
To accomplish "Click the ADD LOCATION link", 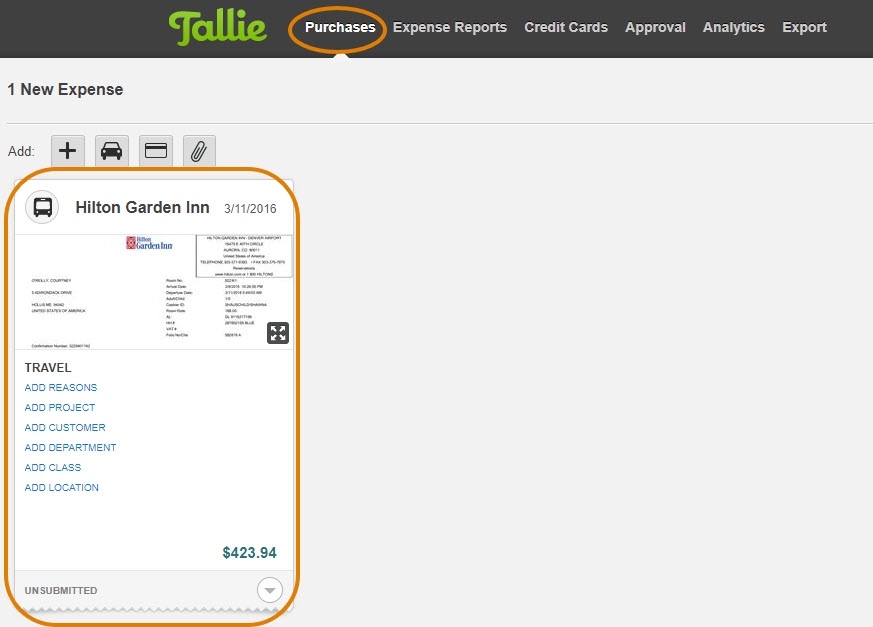I will [x=62, y=488].
